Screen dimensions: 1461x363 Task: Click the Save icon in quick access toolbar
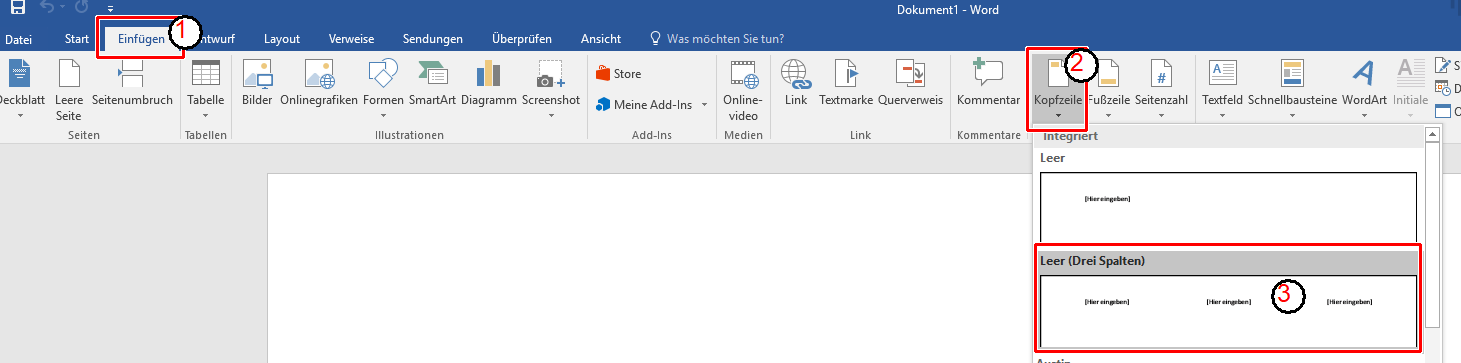18,8
